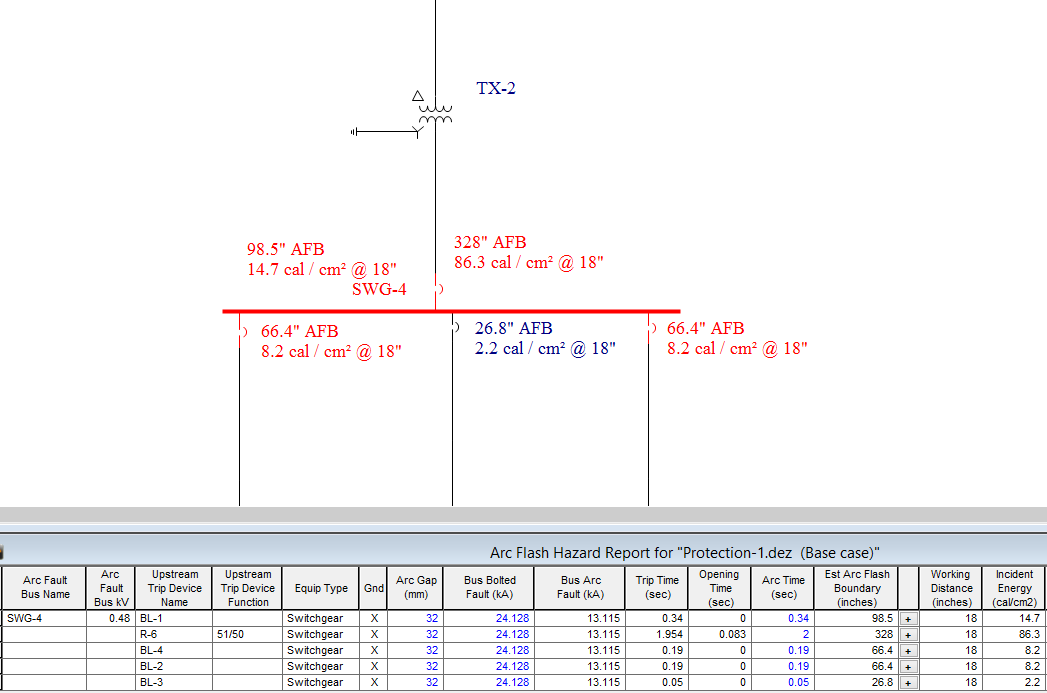Screen dimensions: 1047x693
Task: Toggle the Gnd checkbox in the BL-2 row
Action: [x=373, y=666]
